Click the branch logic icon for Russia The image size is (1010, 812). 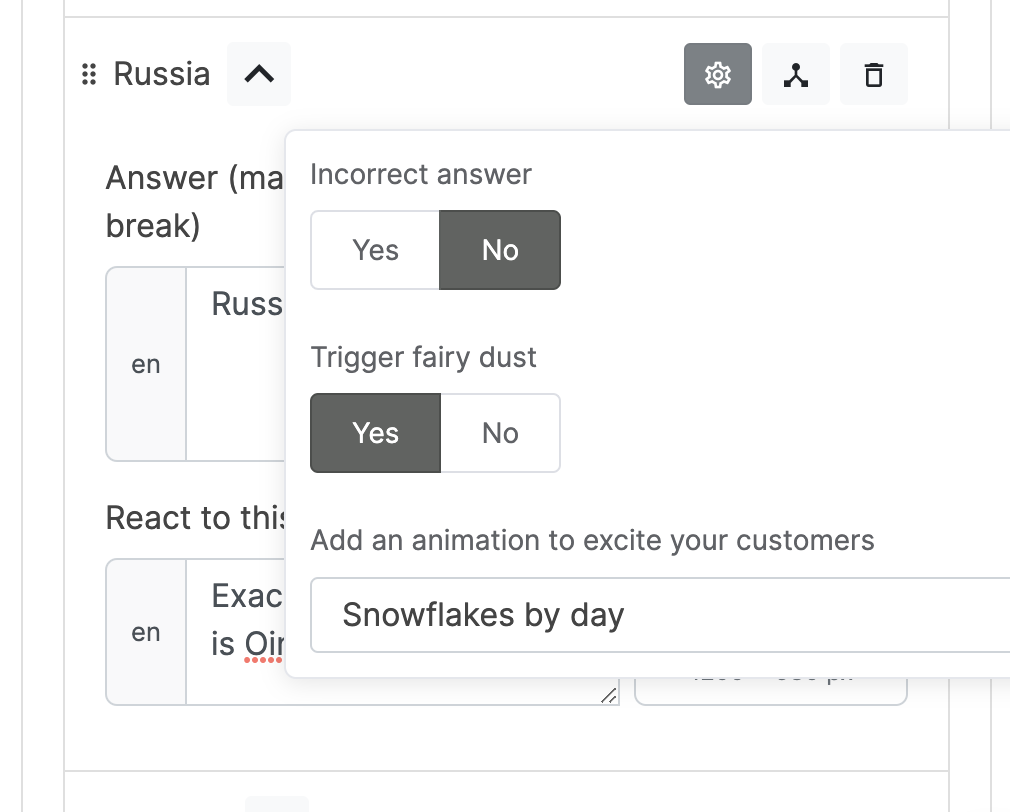(x=796, y=74)
